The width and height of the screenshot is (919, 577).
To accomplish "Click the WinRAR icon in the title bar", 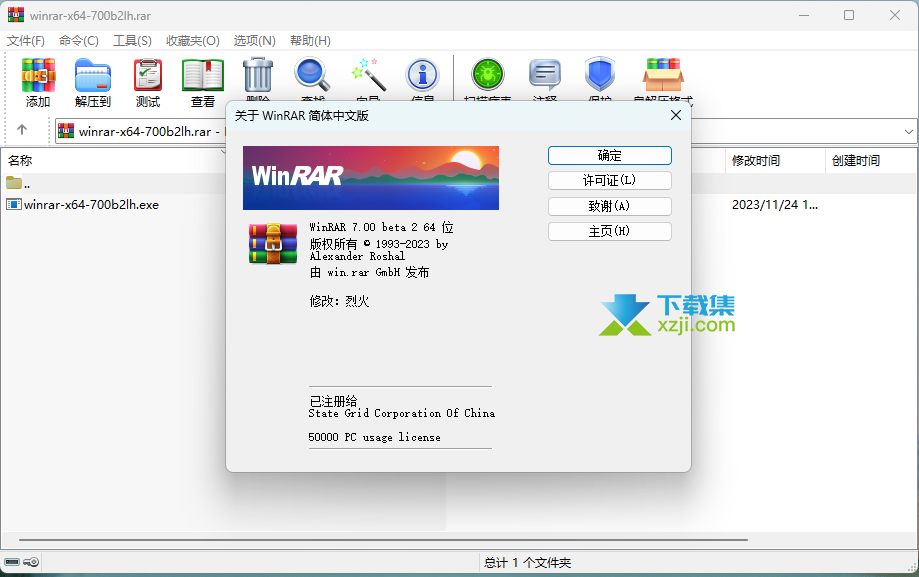I will [x=16, y=15].
